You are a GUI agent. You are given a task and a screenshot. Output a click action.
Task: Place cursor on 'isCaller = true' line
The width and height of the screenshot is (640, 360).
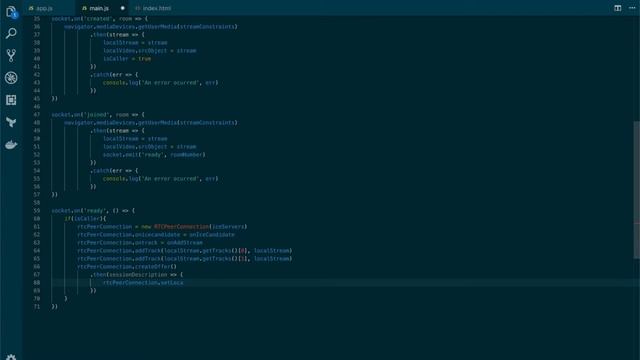[127, 59]
